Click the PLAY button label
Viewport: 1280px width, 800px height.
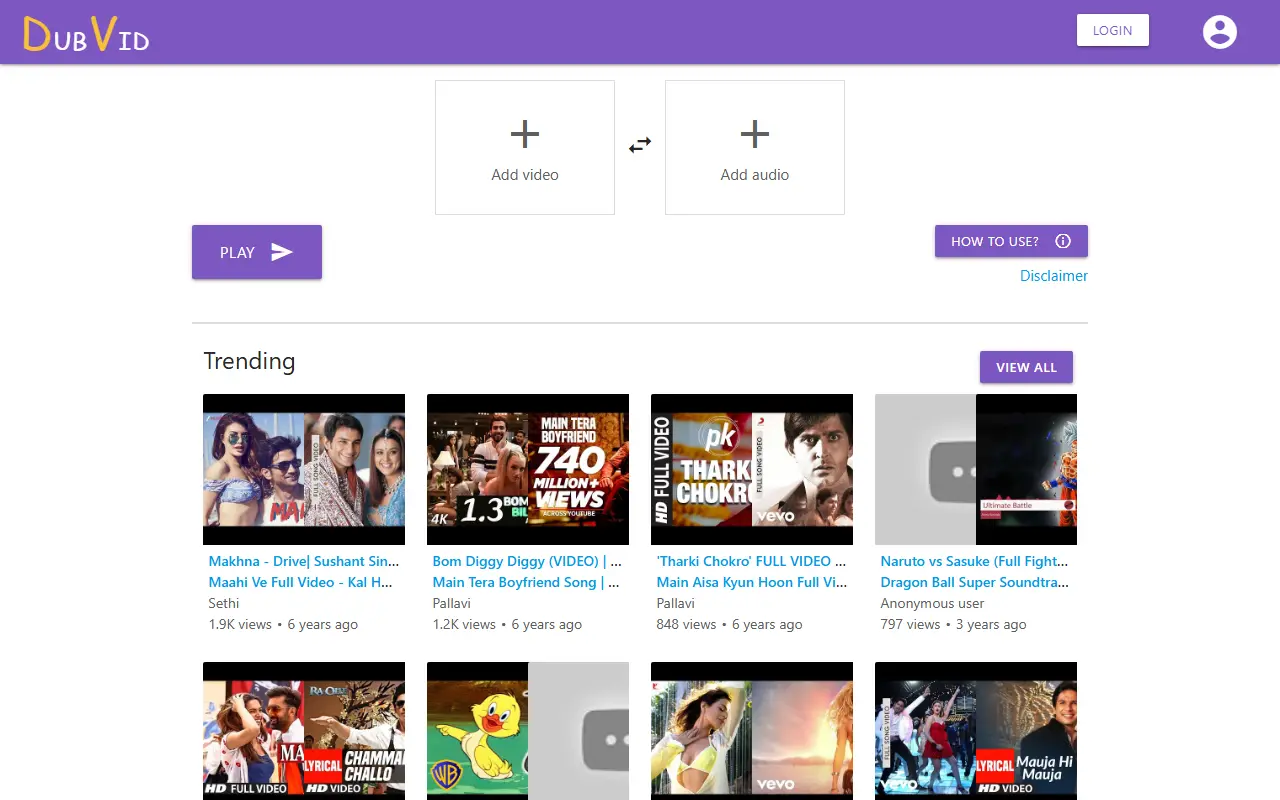point(237,253)
